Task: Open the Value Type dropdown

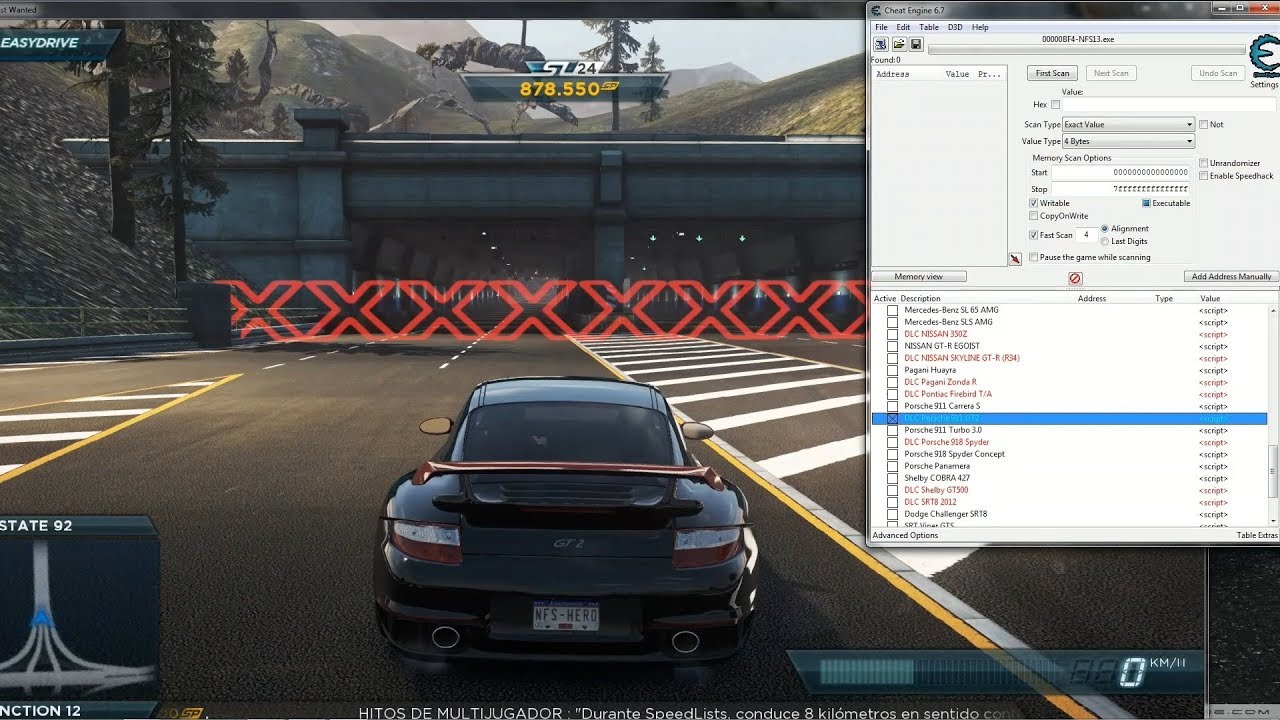Action: coord(1128,141)
